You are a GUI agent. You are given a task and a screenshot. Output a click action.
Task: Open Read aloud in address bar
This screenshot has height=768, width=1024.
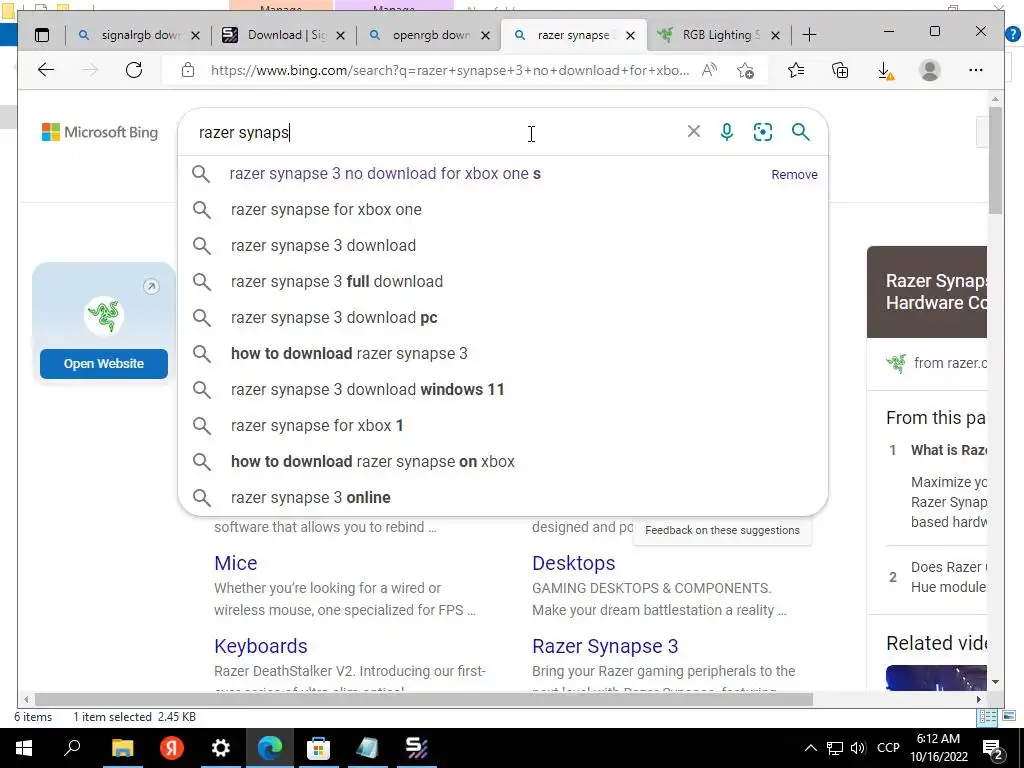tap(709, 70)
